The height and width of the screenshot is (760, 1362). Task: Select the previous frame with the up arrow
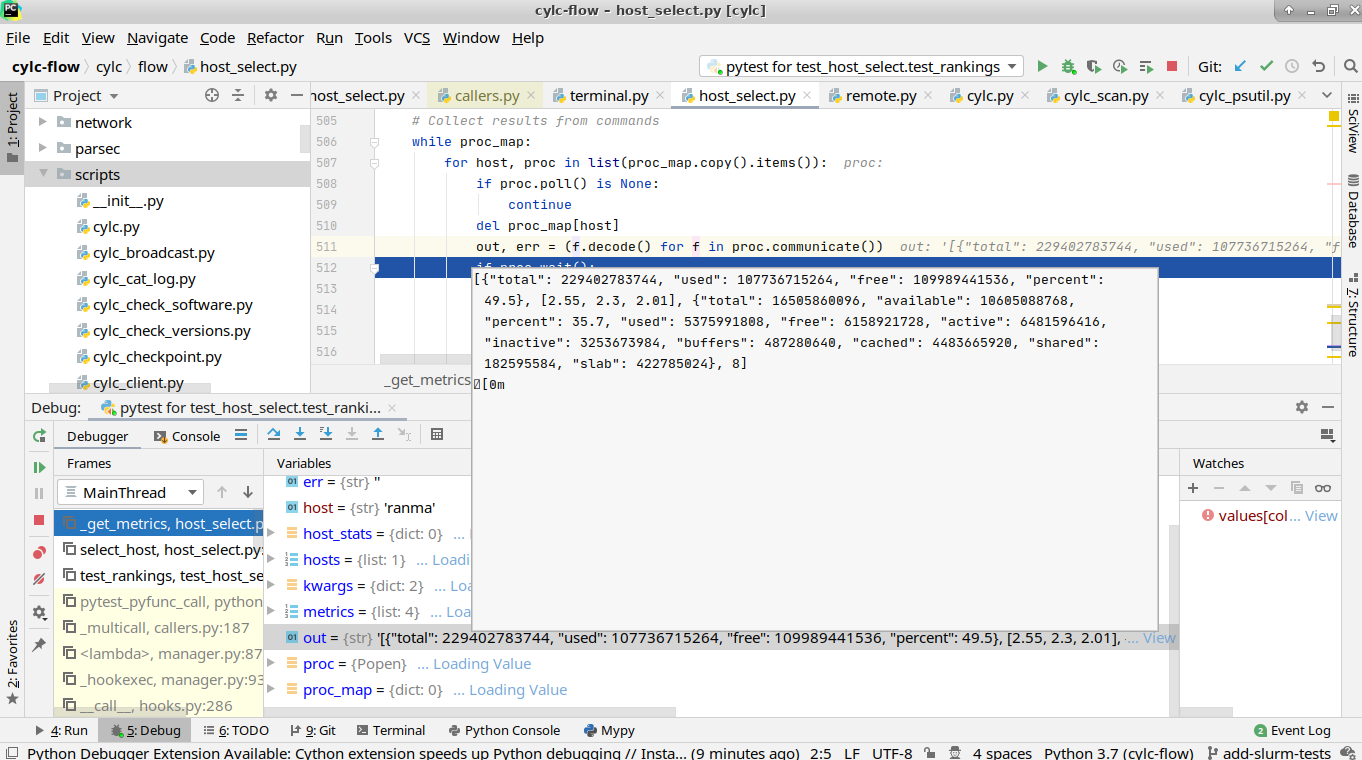point(222,492)
